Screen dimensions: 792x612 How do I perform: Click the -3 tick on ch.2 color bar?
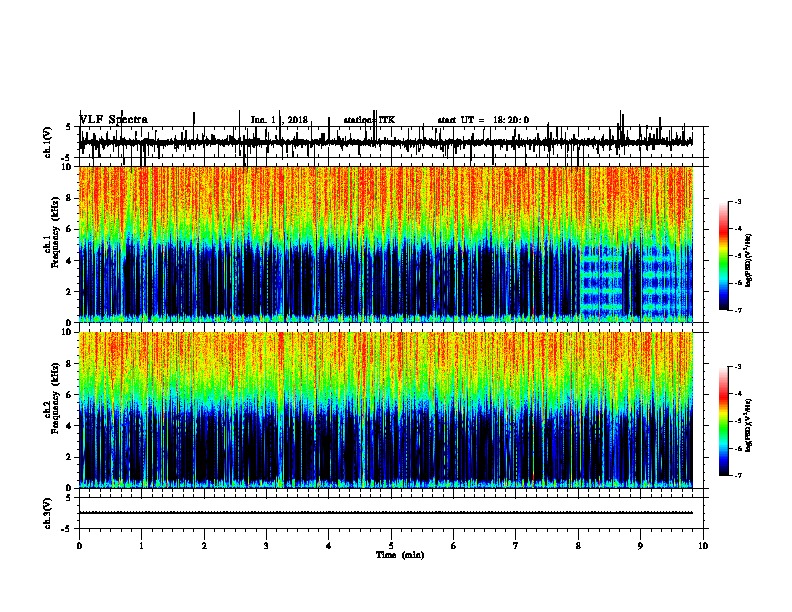[737, 367]
